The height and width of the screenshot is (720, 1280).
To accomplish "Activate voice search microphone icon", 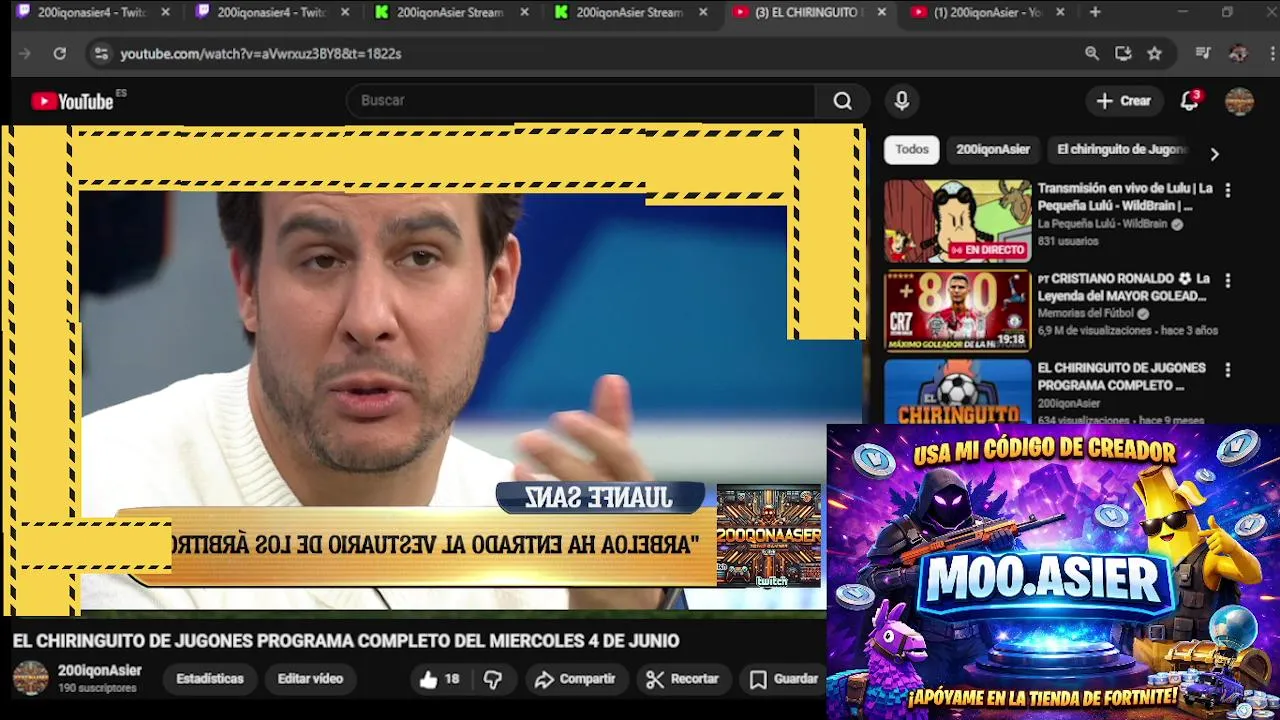I will pos(902,101).
